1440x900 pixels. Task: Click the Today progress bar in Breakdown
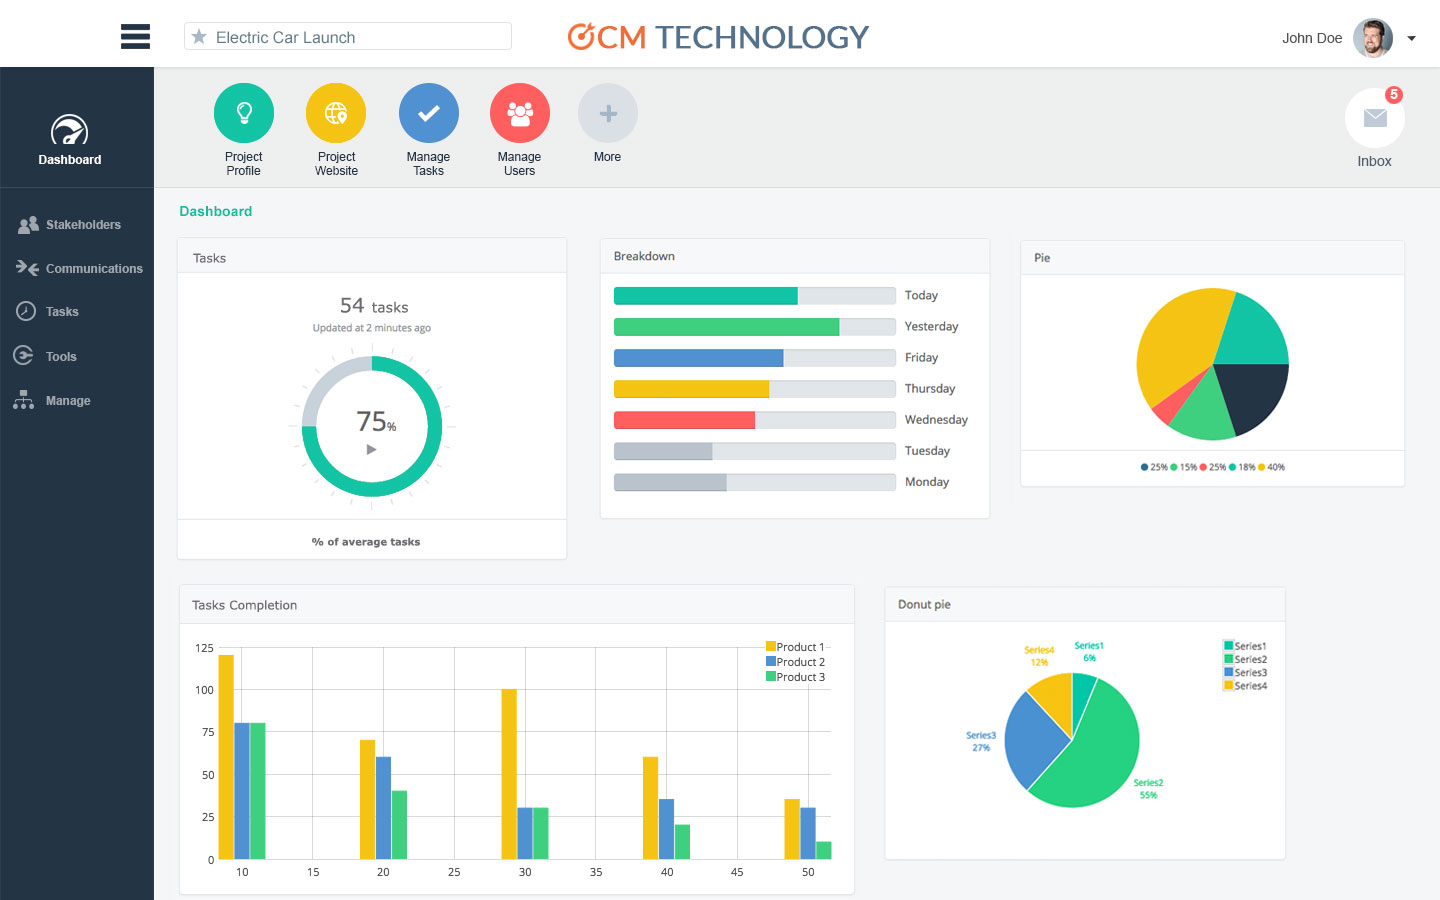754,296
